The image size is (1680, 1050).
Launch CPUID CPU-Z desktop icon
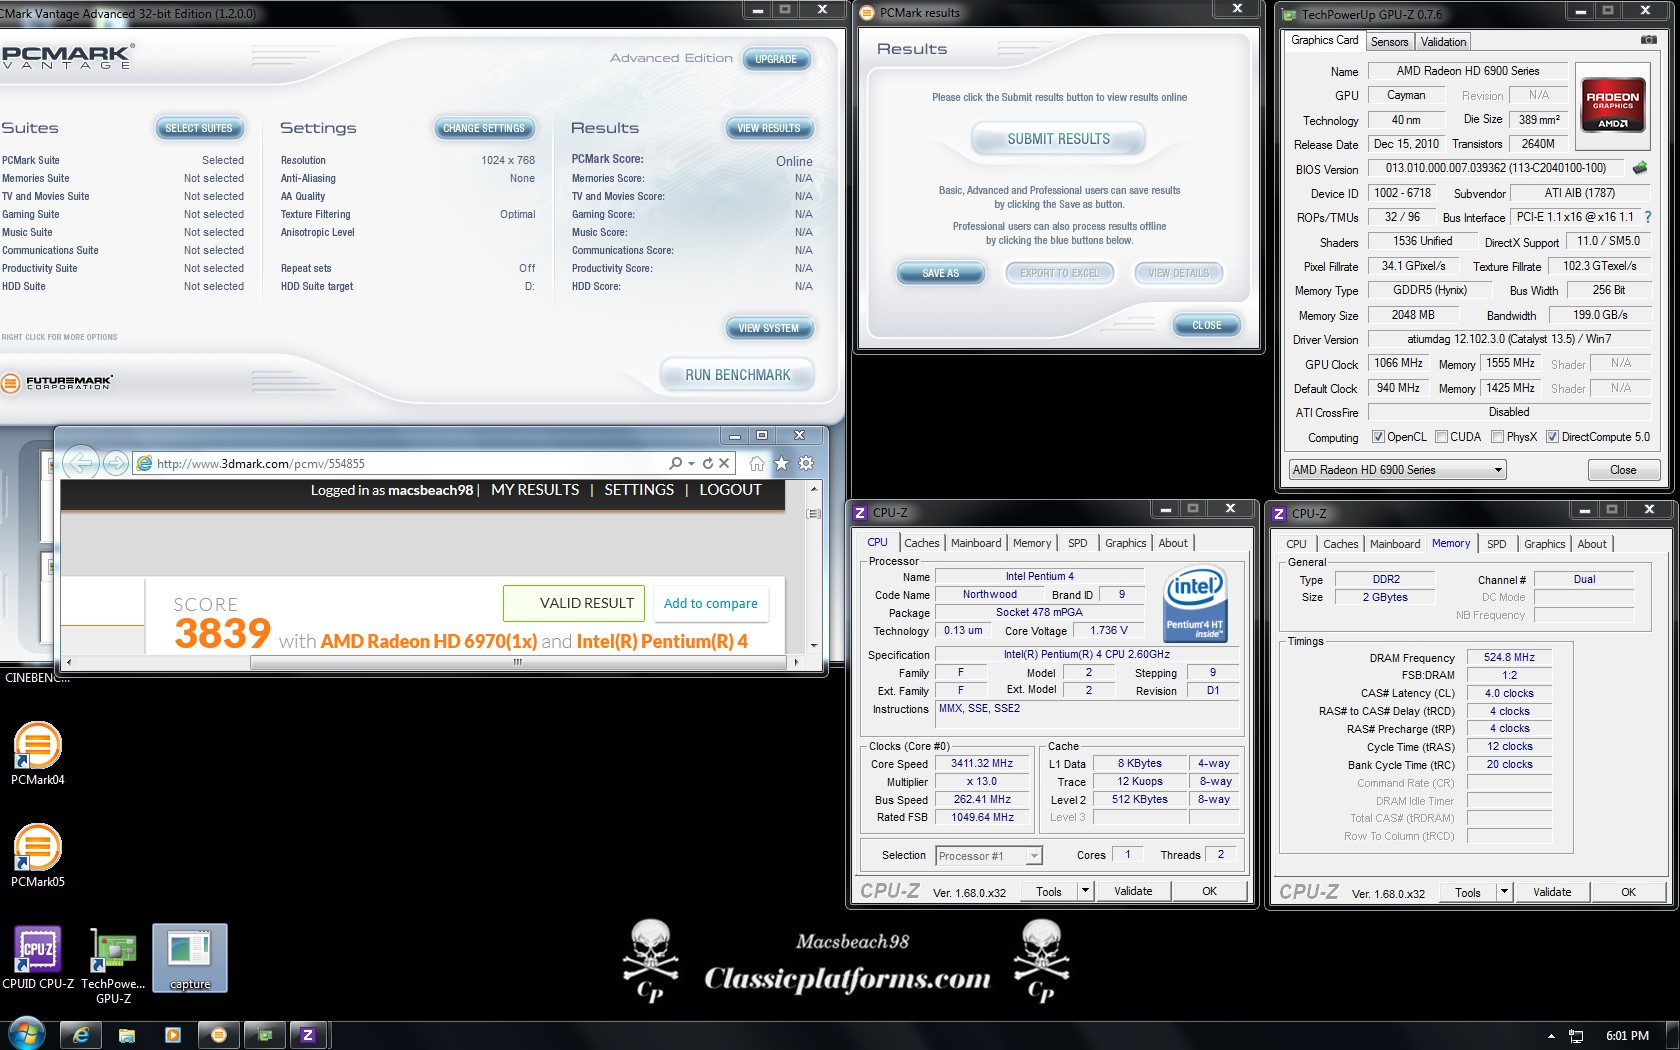38,958
